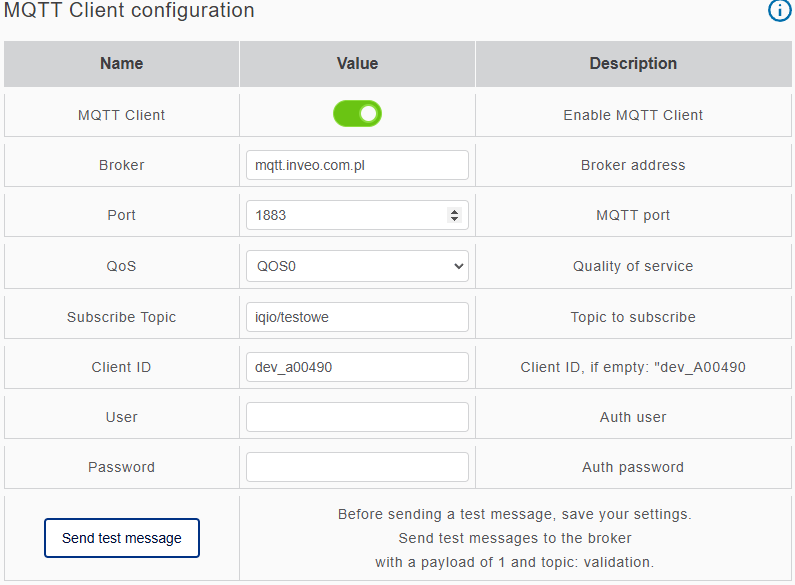Click into the Client ID field
795x585 pixels.
tap(357, 367)
